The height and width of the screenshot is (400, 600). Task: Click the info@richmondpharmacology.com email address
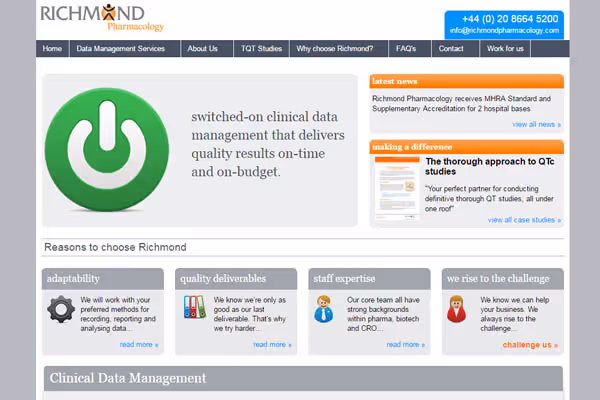(x=504, y=31)
